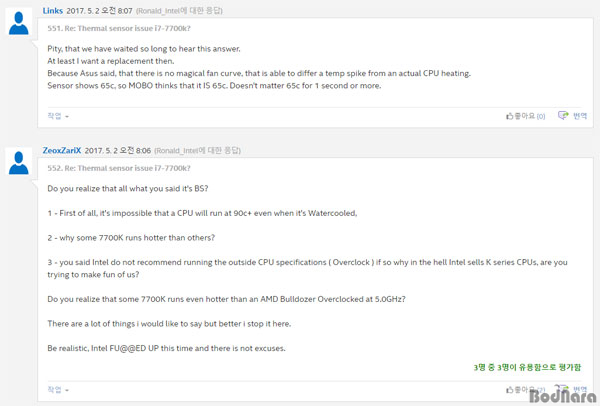Viewport: 600px width, 406px height.
Task: Open post title 552. Re: Thermal sensor issue
Action: click(119, 168)
